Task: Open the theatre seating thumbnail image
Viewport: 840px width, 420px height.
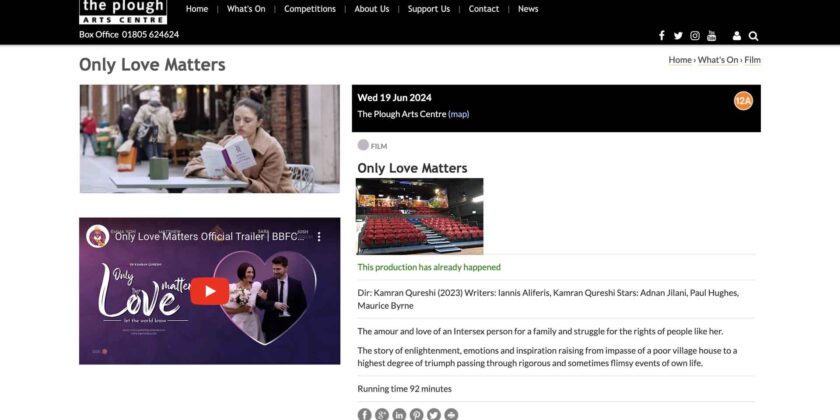Action: coord(420,216)
